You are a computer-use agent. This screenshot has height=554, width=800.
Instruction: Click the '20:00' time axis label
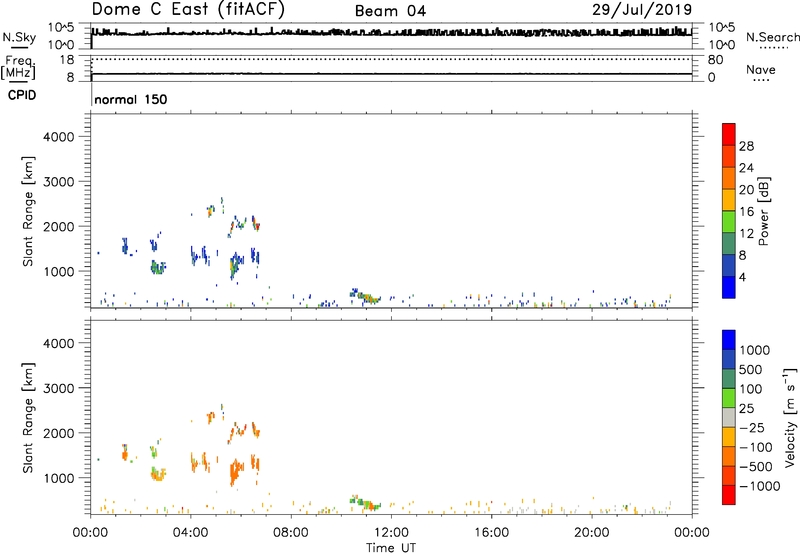[591, 533]
